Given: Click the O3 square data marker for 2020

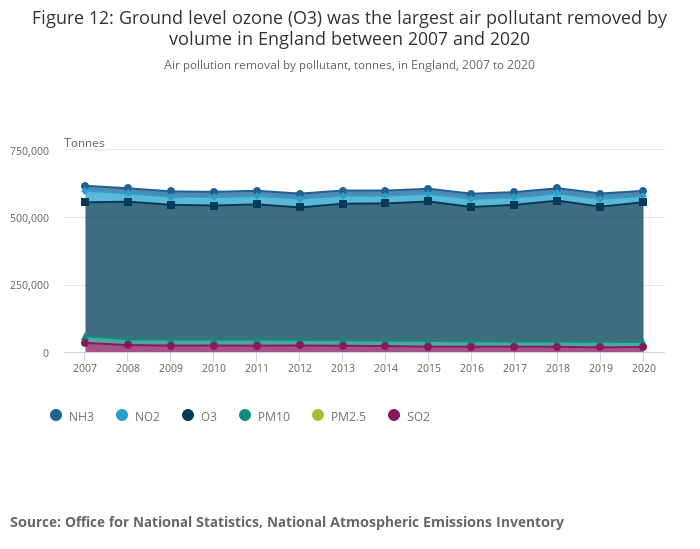Looking at the screenshot, I should click(643, 202).
